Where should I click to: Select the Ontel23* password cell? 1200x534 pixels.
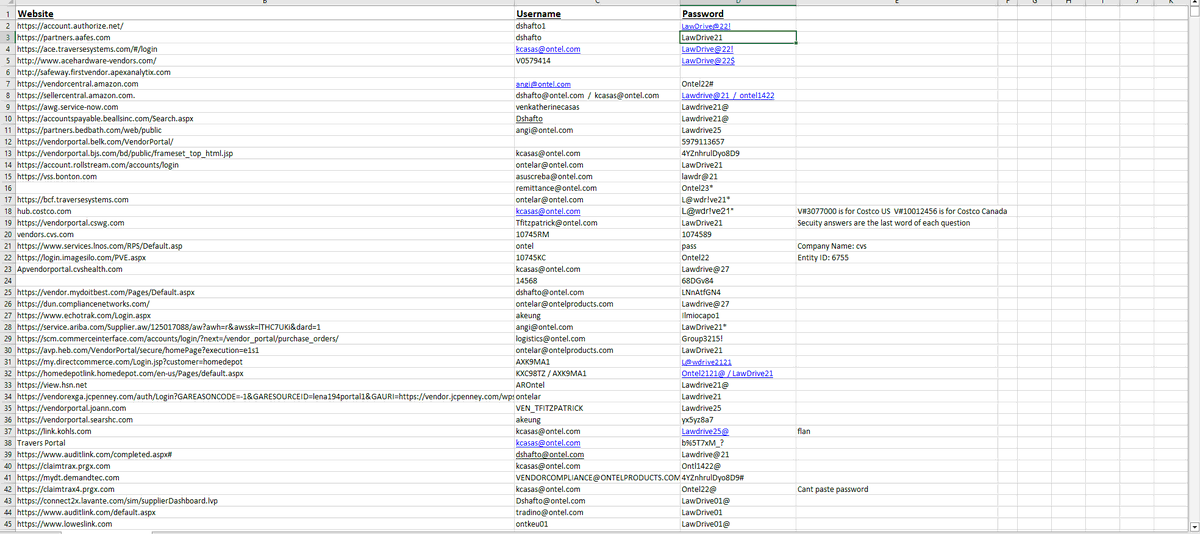click(x=737, y=188)
